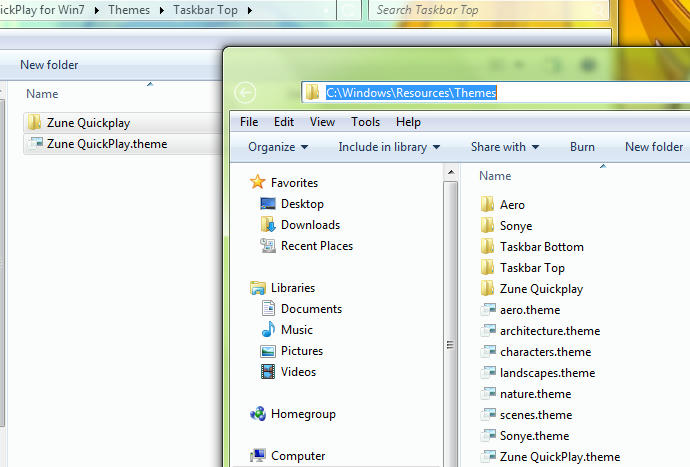Click the Themes breadcrumb in the back window

click(x=129, y=10)
